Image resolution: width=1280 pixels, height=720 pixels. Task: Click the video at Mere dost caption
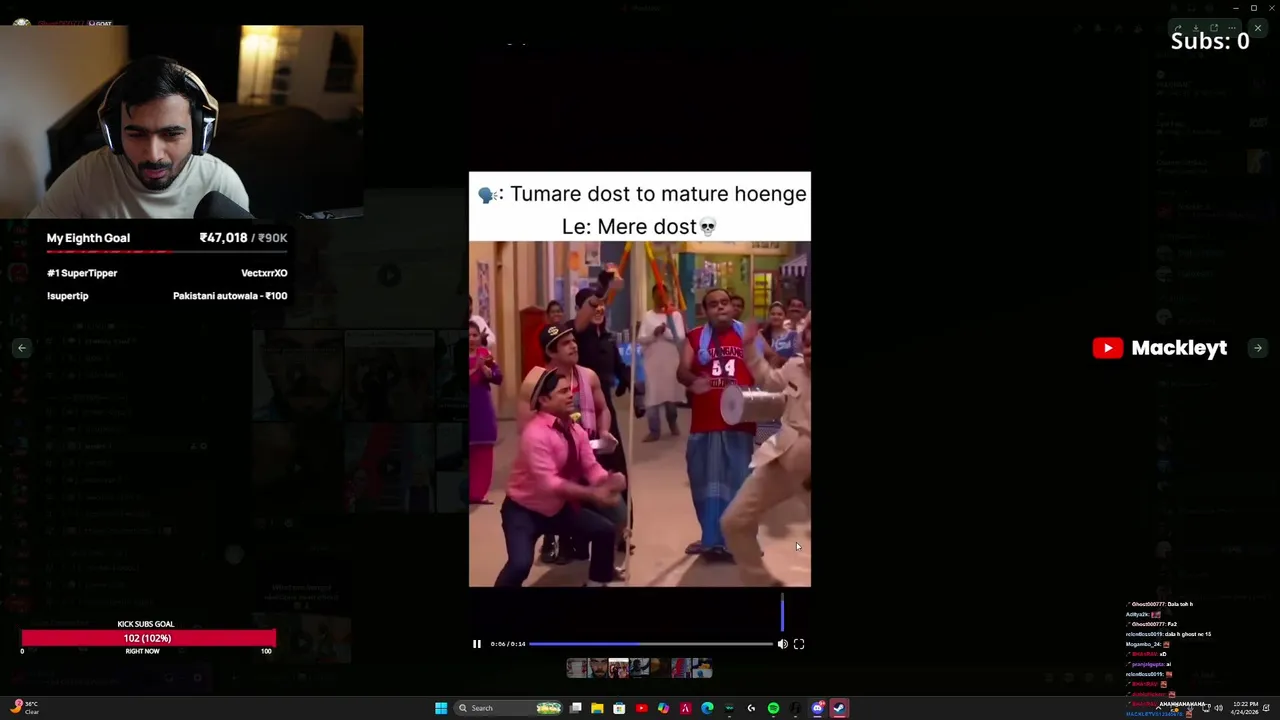coord(639,227)
